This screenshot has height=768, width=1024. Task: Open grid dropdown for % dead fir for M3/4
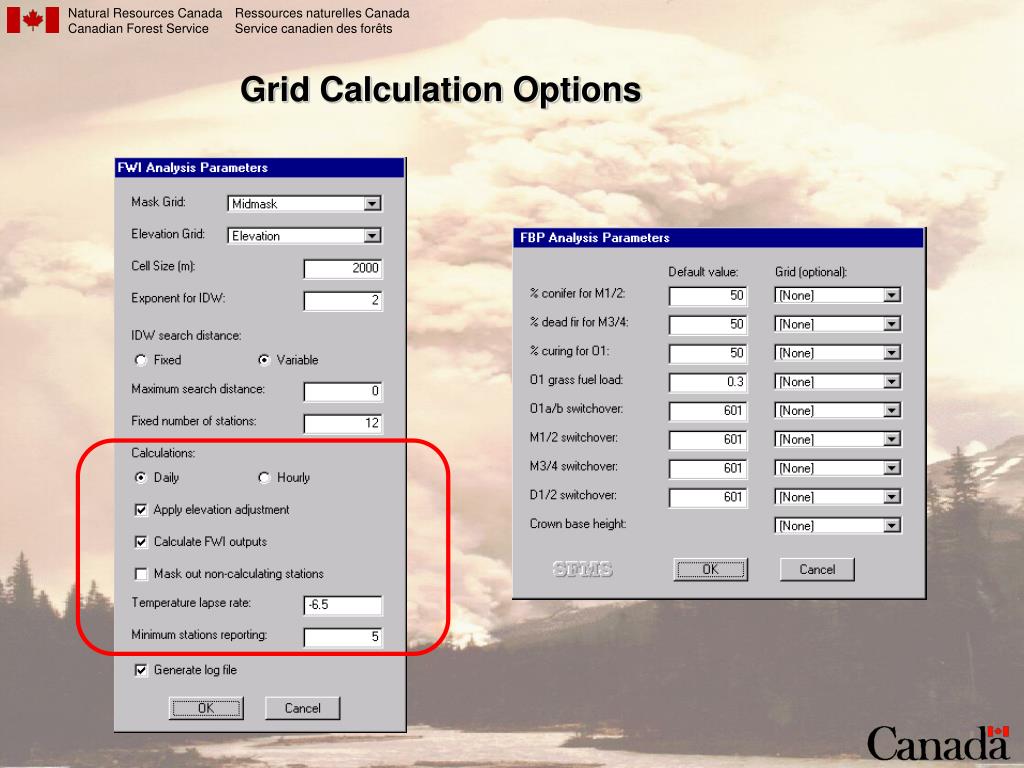(x=892, y=324)
